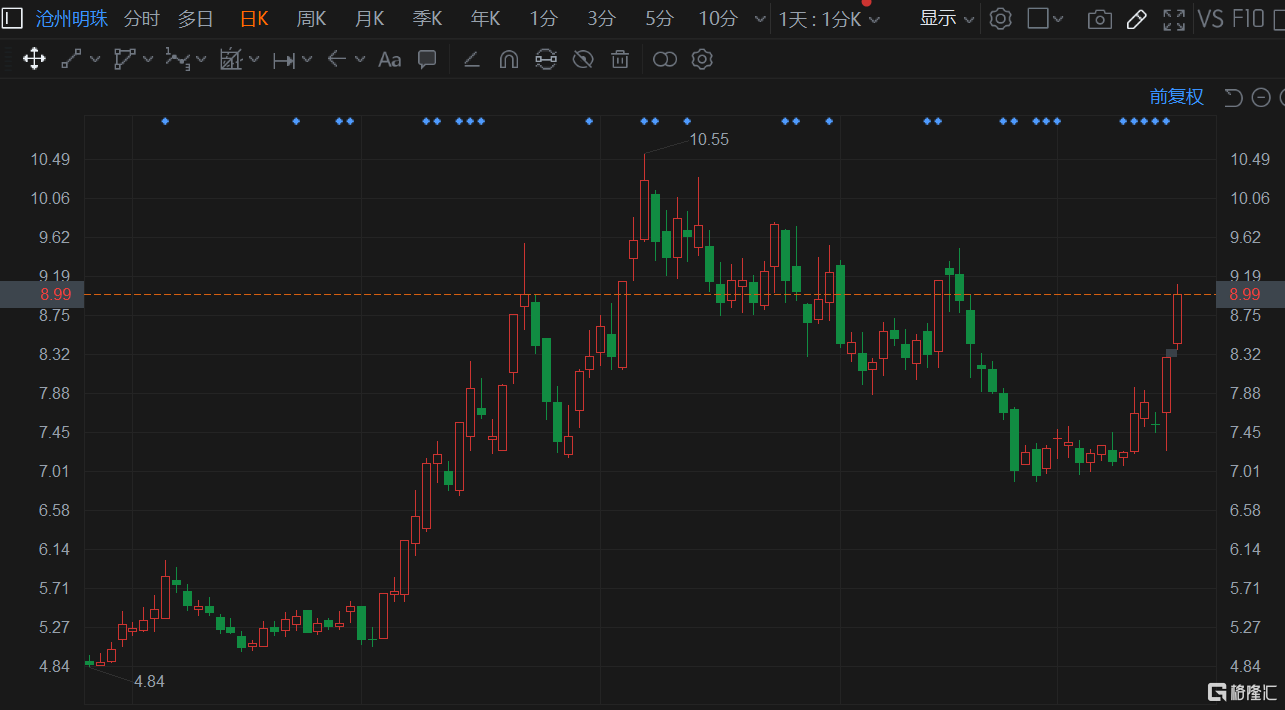Expand the polygon tool dropdown arrow

tap(148, 60)
